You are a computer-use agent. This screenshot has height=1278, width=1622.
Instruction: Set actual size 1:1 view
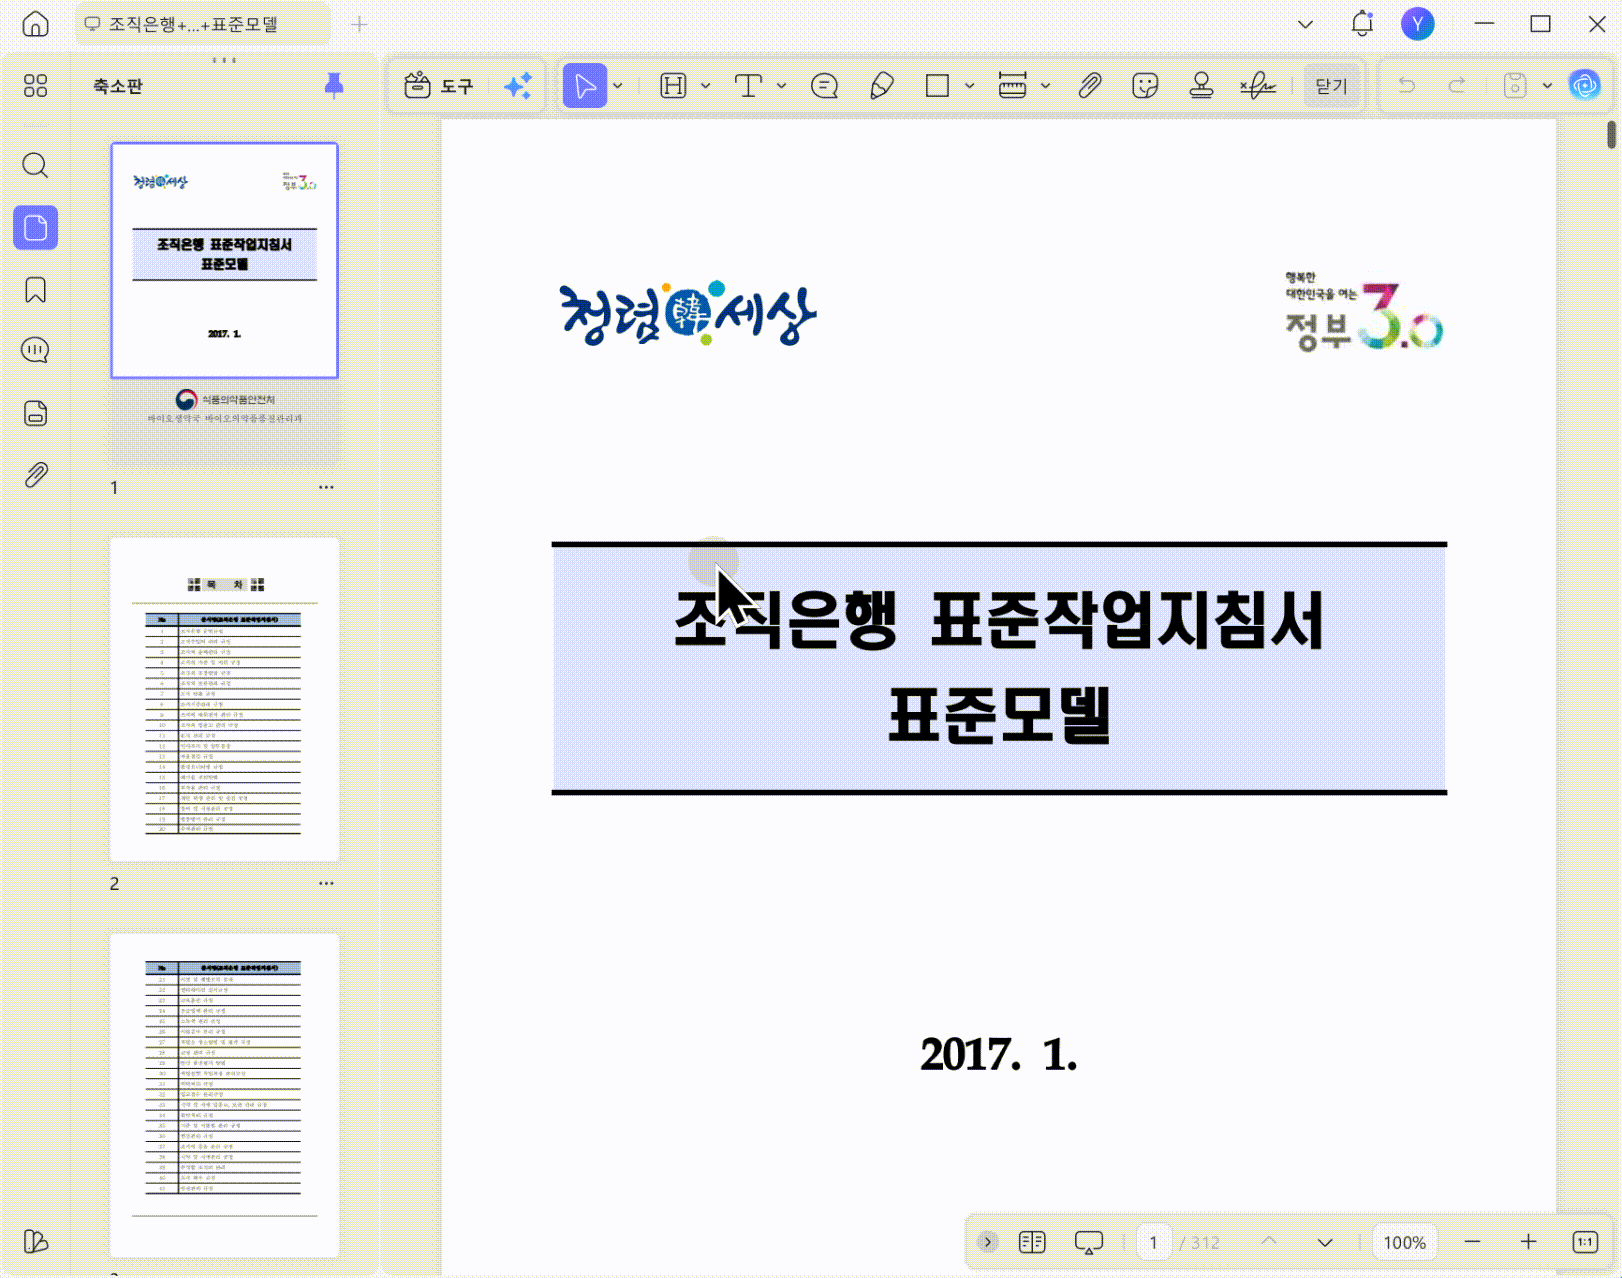(1585, 1242)
